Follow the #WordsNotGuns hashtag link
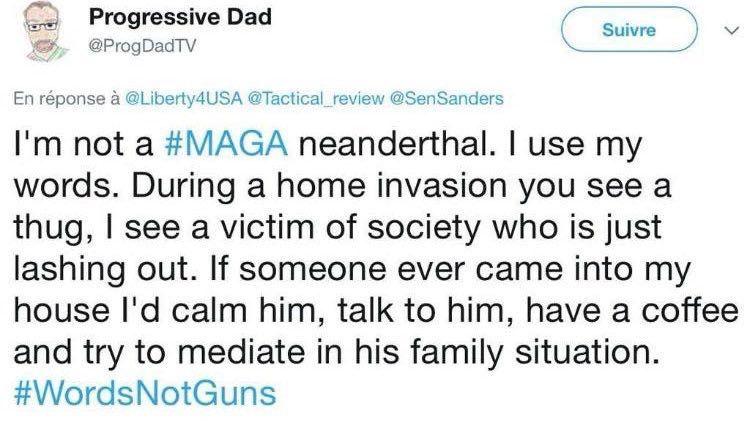 click(x=144, y=391)
